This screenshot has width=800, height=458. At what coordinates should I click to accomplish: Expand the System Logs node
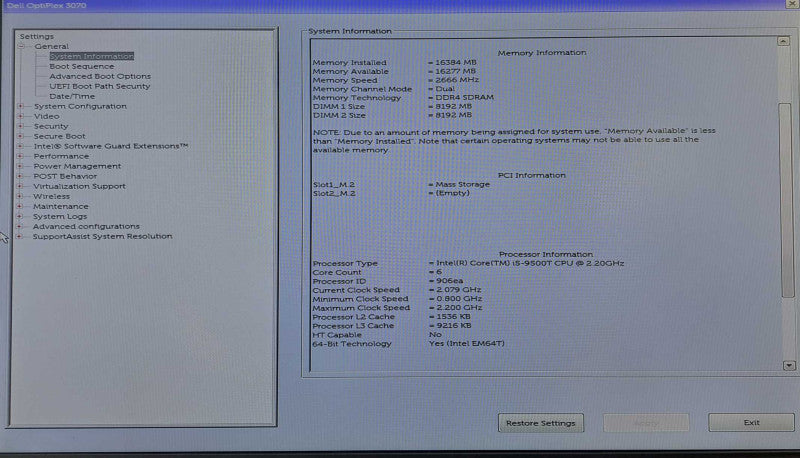(20, 216)
